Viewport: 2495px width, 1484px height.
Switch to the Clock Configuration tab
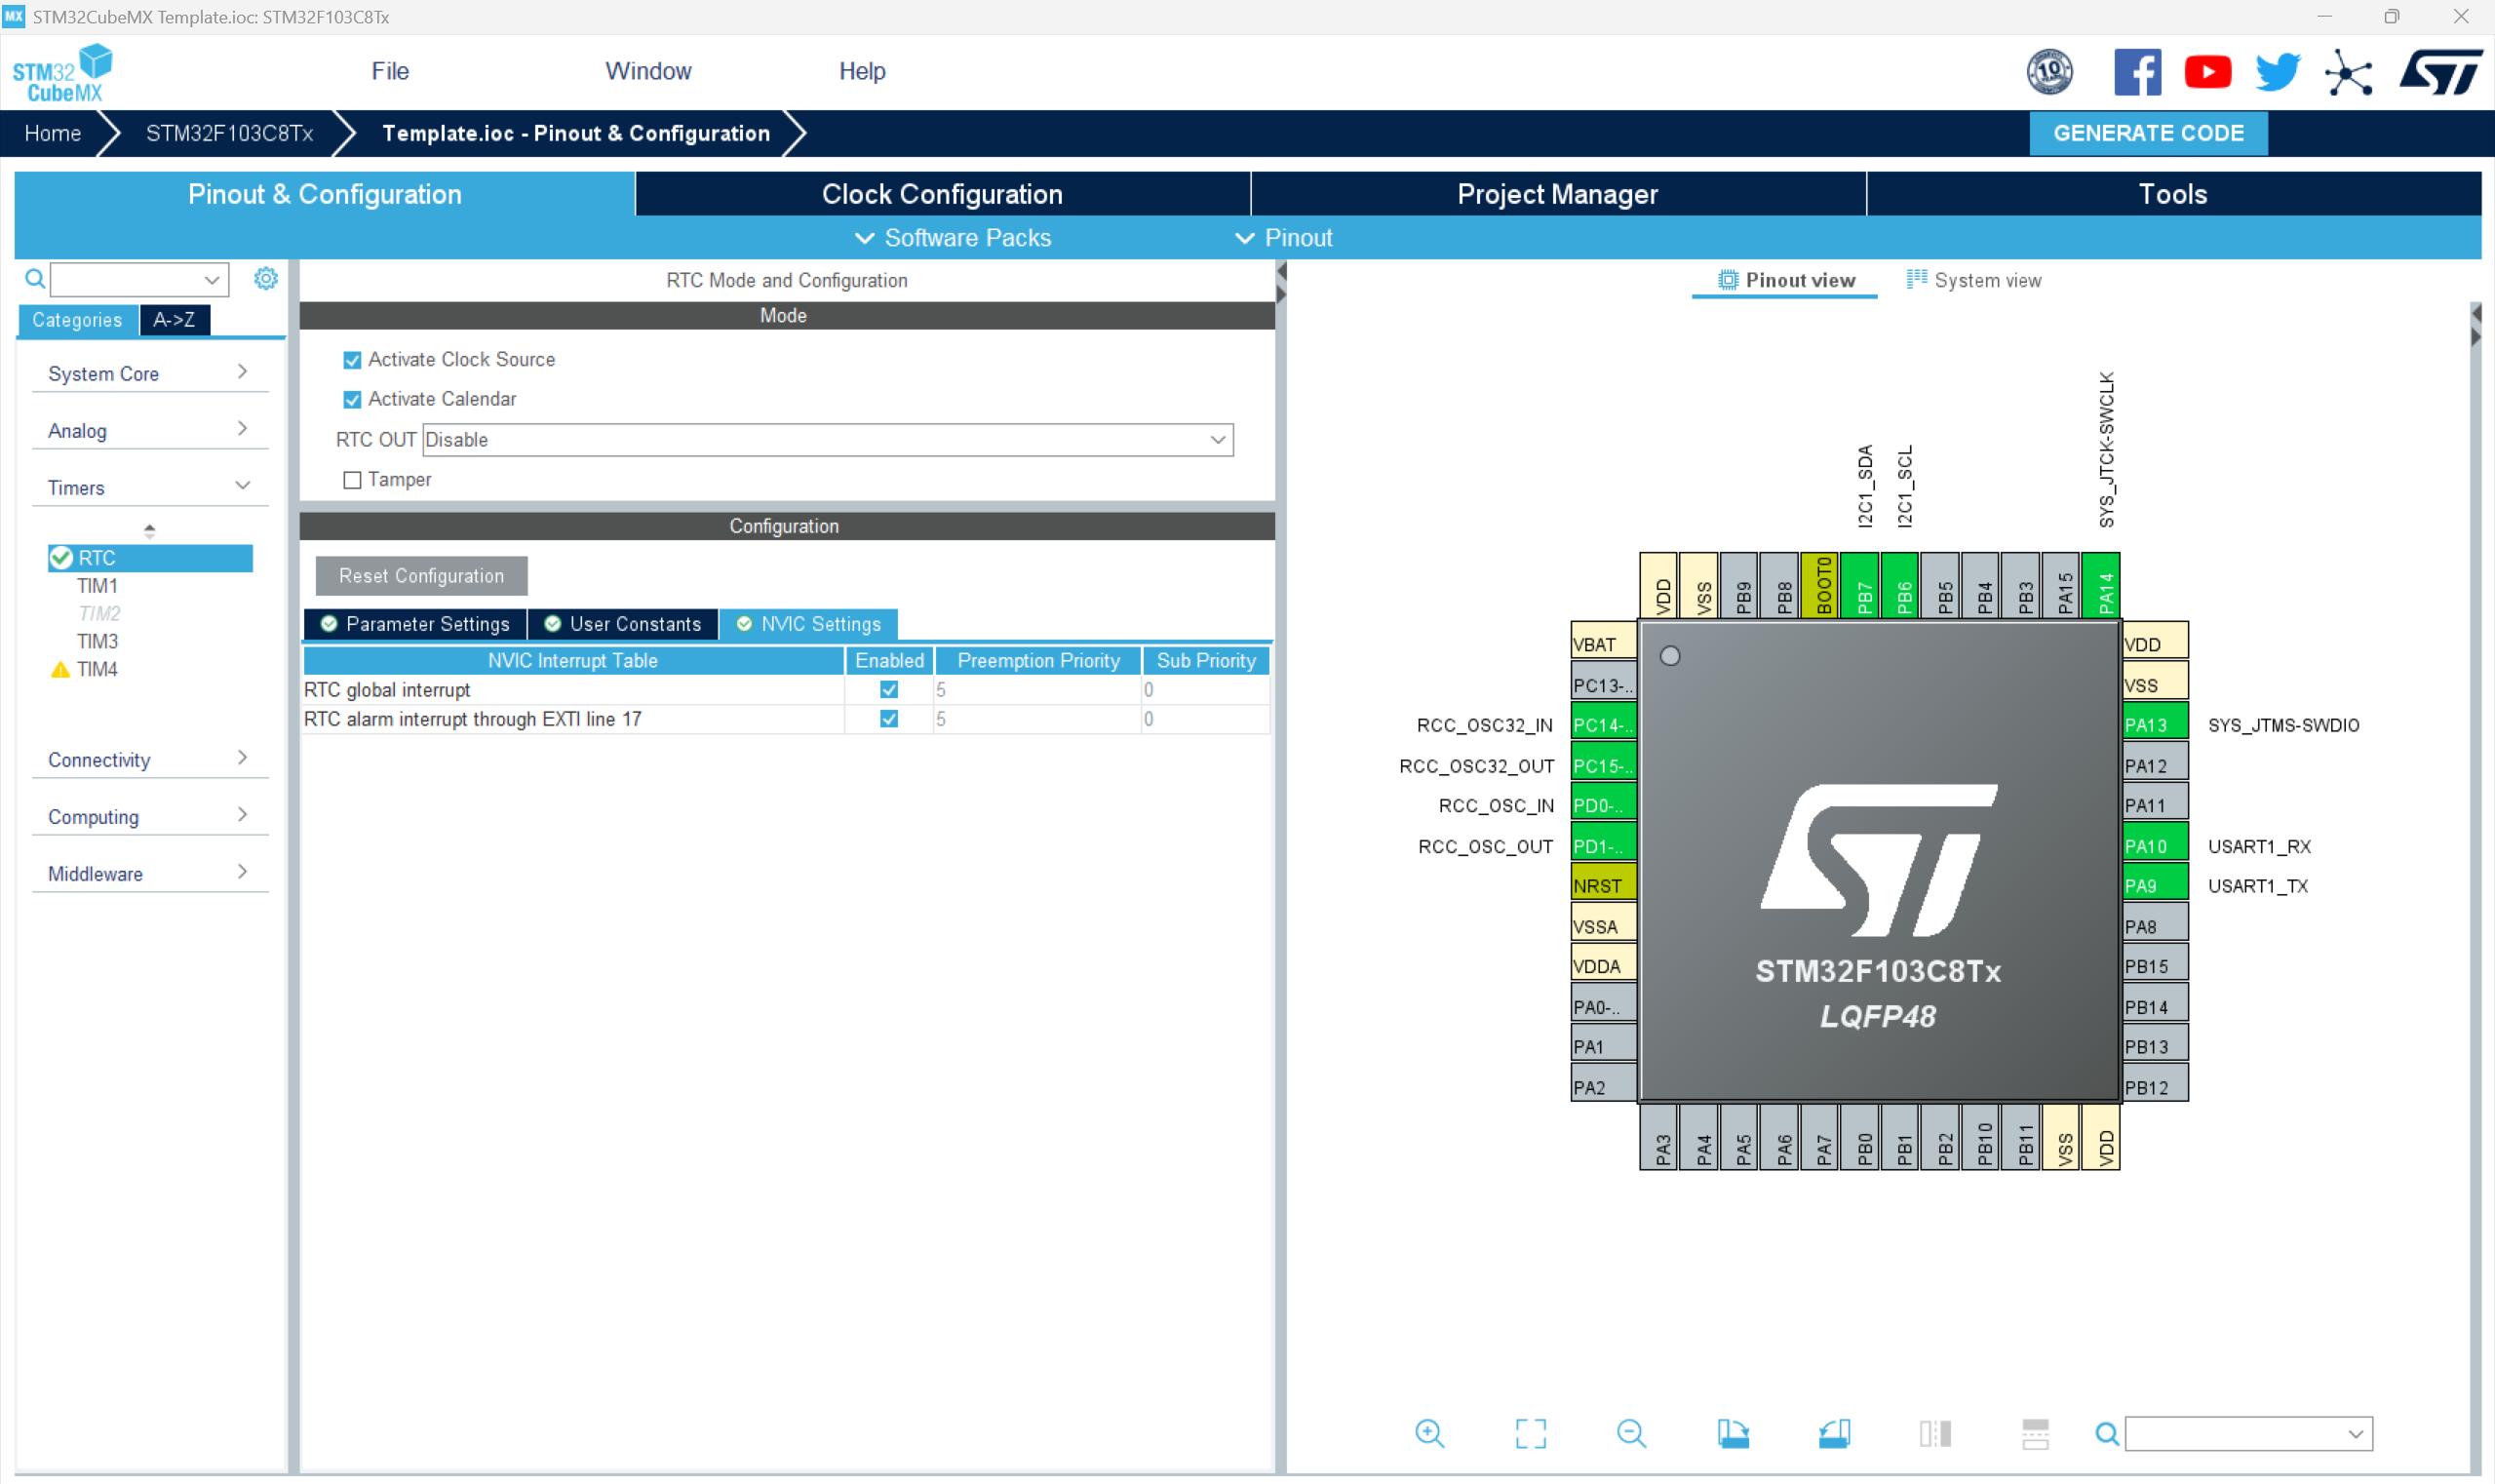[x=941, y=194]
